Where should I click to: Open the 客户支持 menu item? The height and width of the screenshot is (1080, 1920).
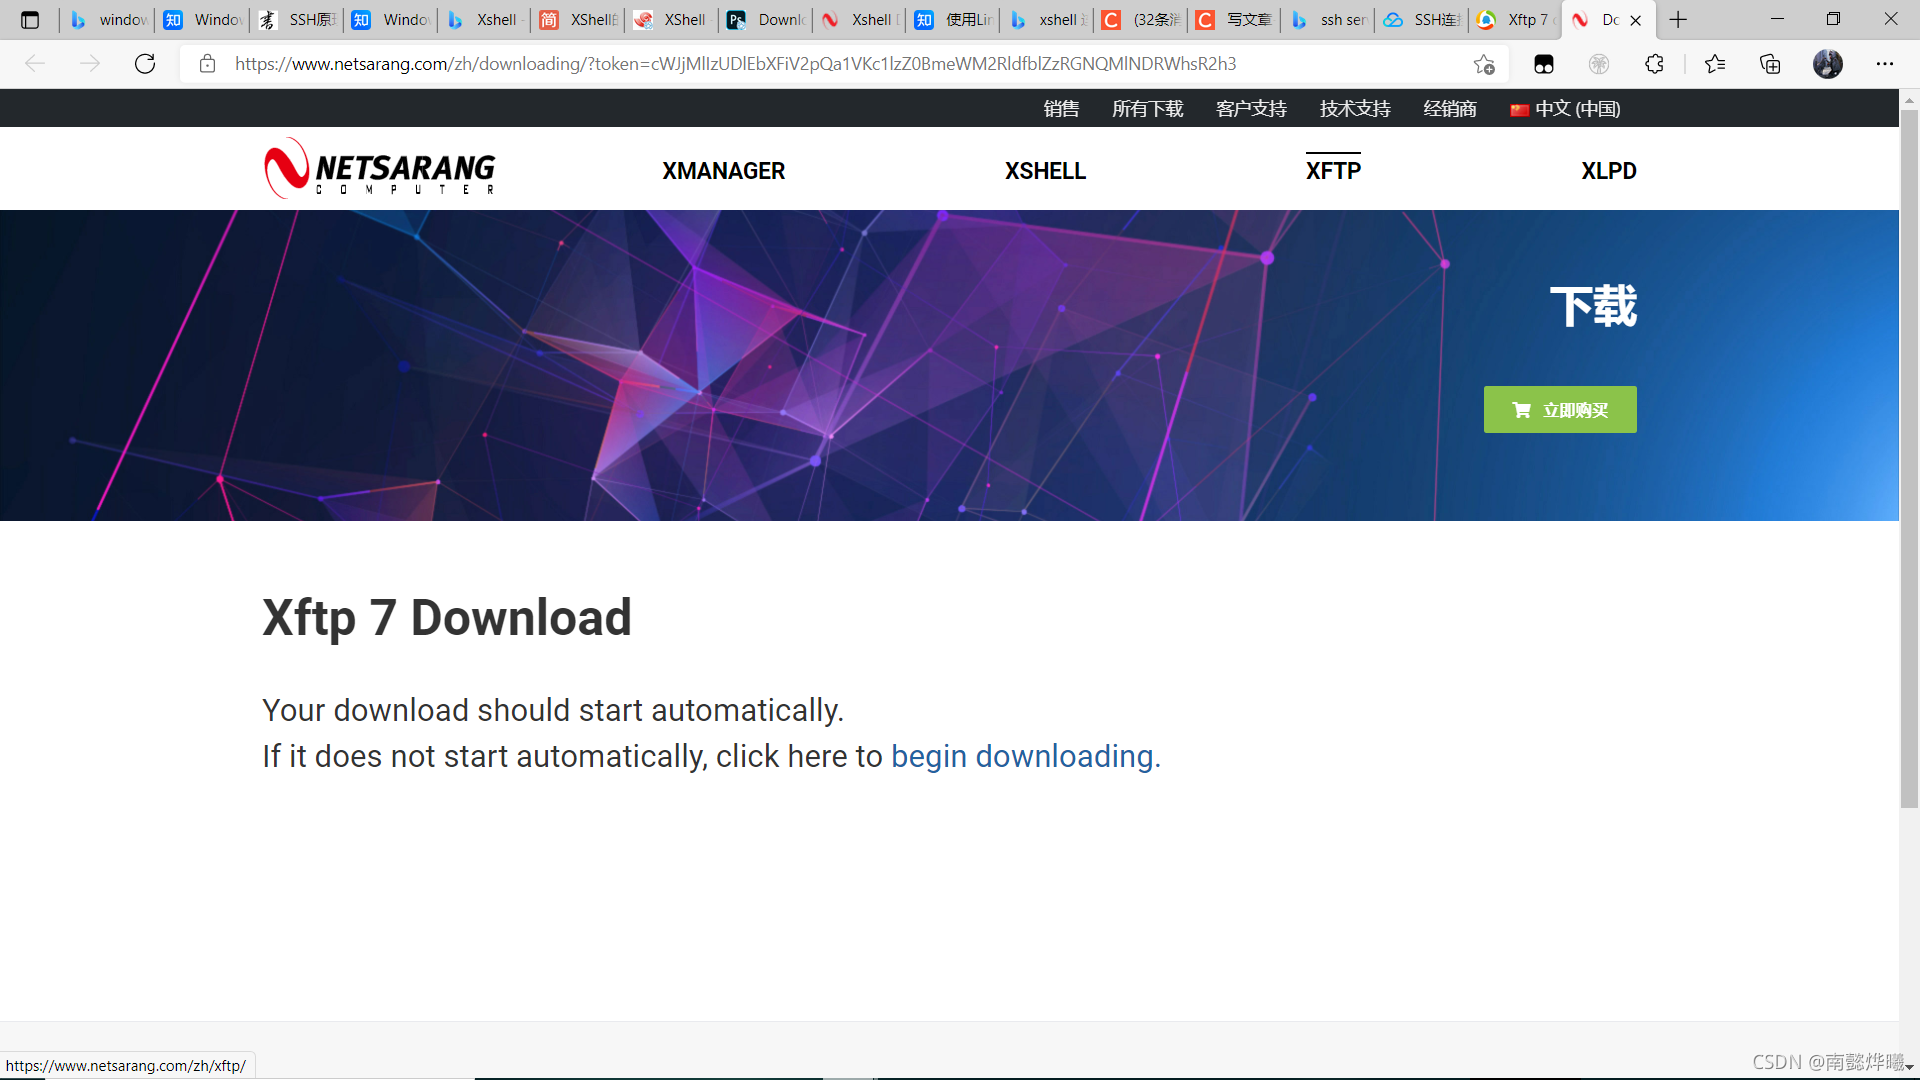tap(1251, 109)
